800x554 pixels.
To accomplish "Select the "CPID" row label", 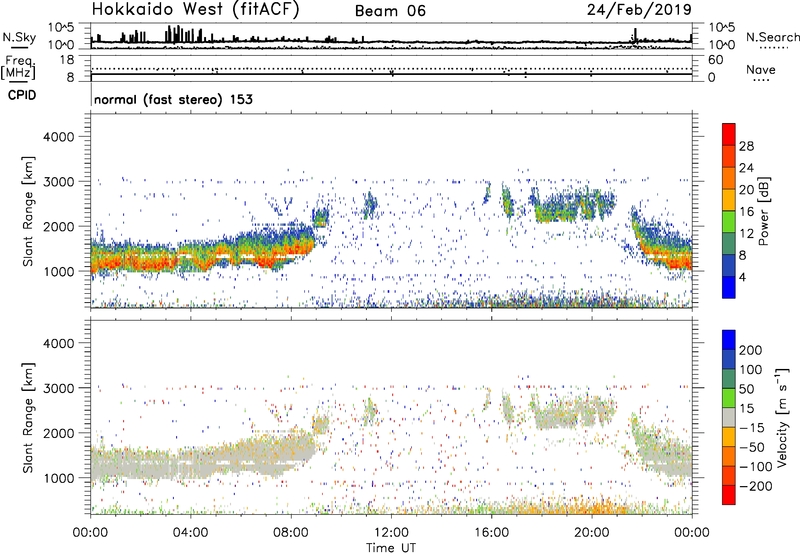I will coord(22,95).
